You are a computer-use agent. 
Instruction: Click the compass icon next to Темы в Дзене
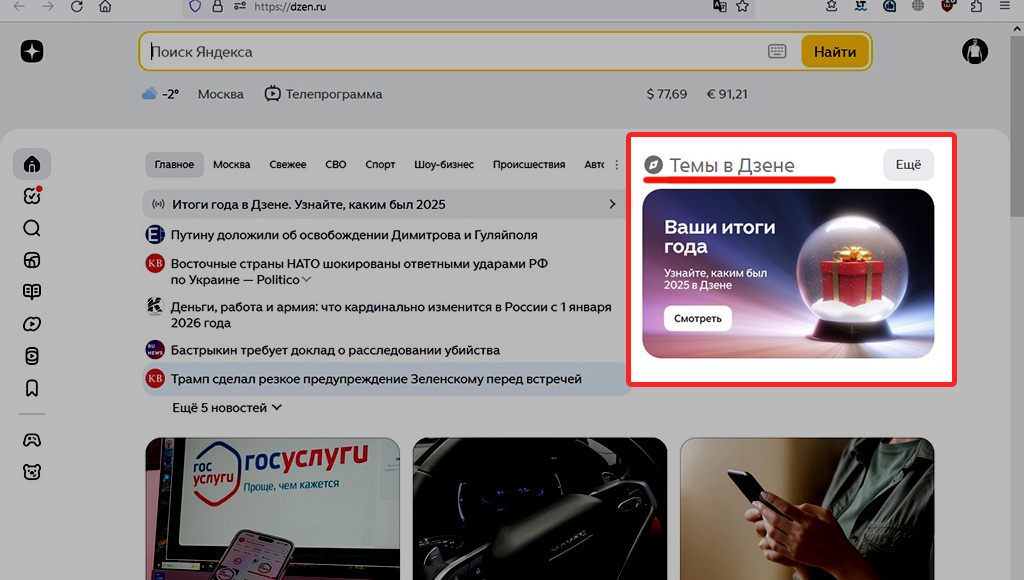653,165
